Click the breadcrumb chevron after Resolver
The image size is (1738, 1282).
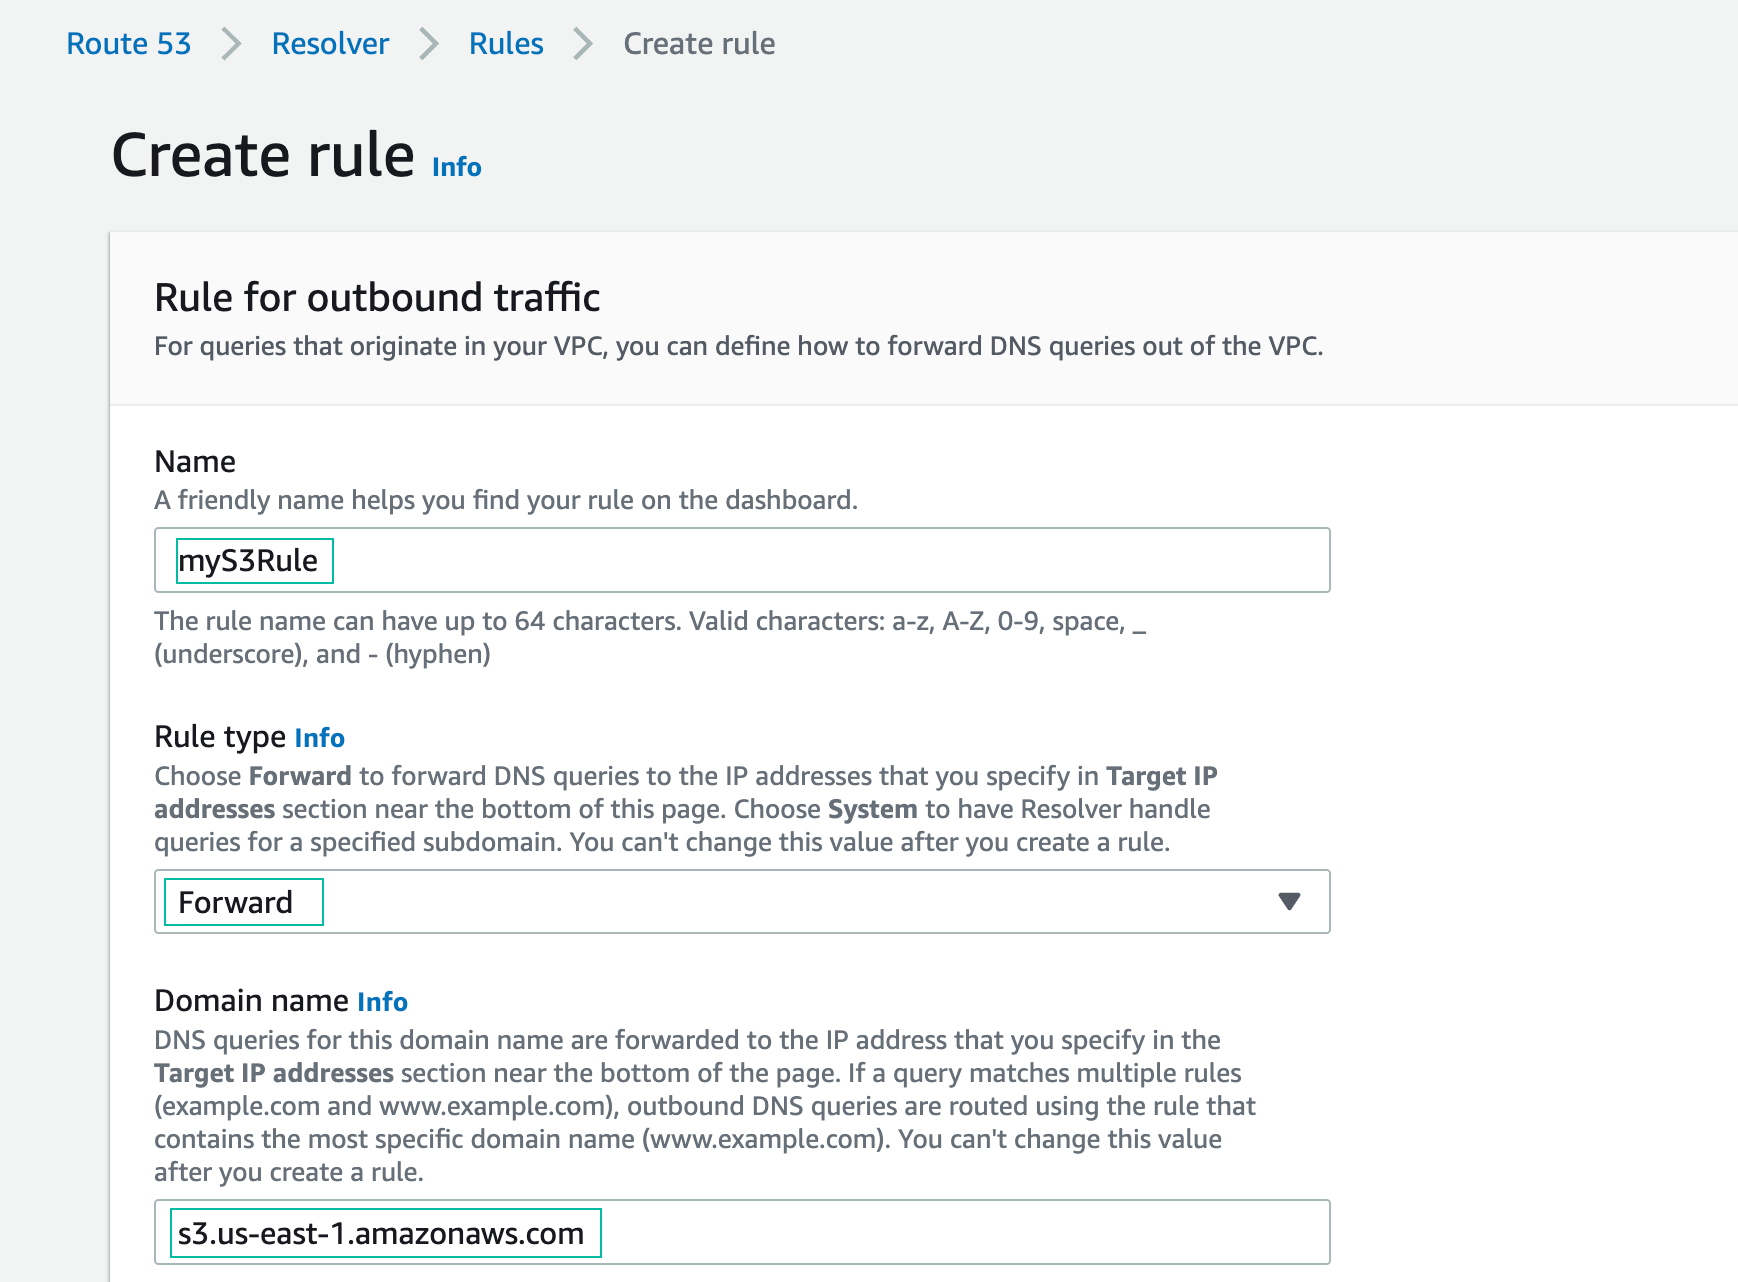pos(430,43)
